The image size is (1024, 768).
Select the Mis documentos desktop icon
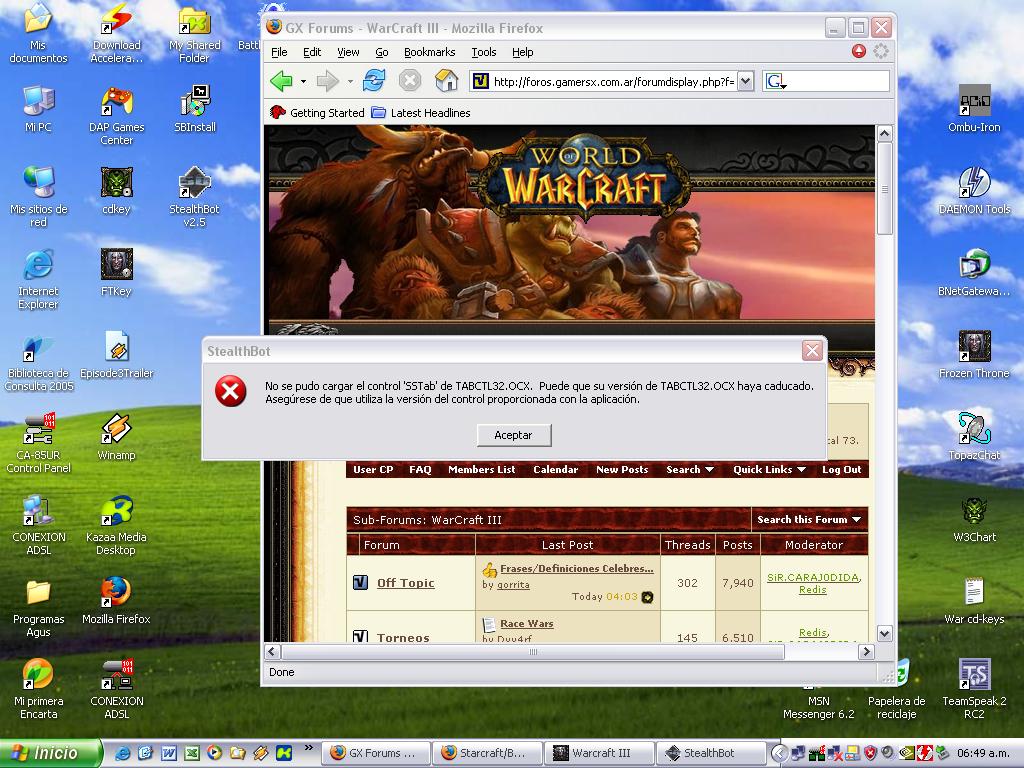coord(38,33)
